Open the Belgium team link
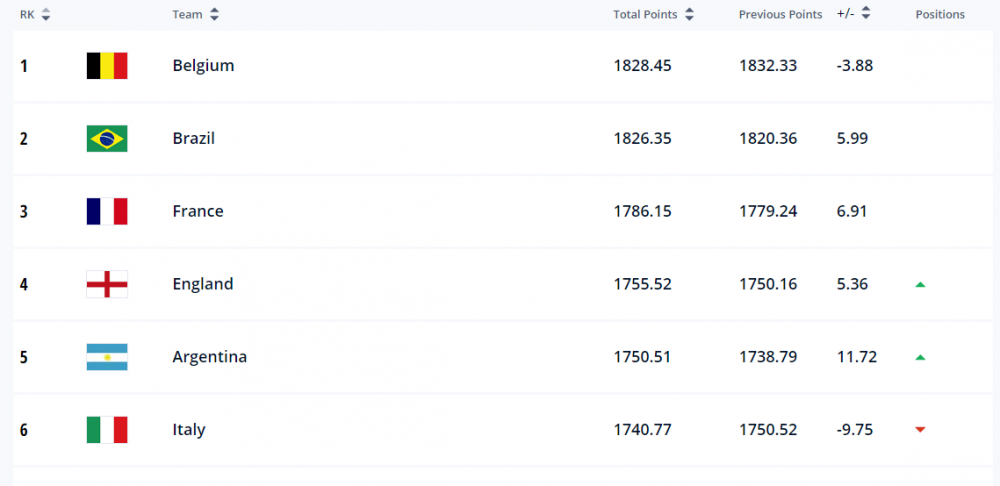The image size is (1000, 486). (x=203, y=66)
